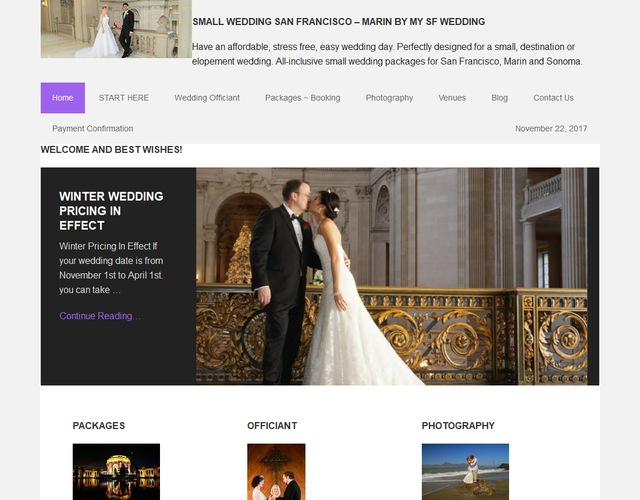The width and height of the screenshot is (640, 500).
Task: Click the Winter Pricing excerpt text
Action: pyautogui.click(x=111, y=268)
